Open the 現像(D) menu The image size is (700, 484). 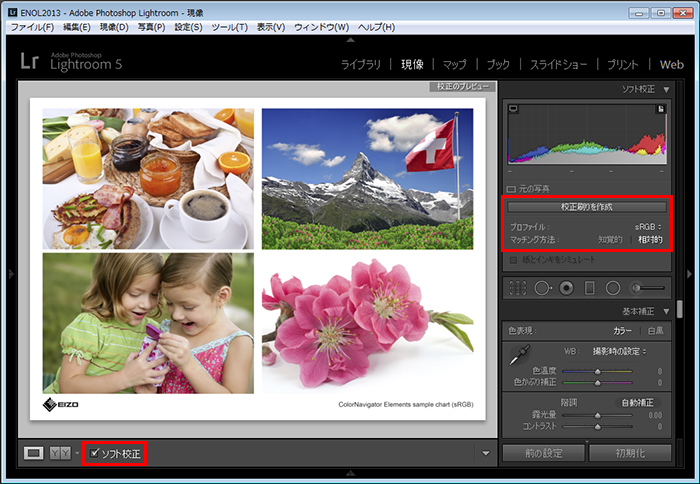tap(114, 27)
